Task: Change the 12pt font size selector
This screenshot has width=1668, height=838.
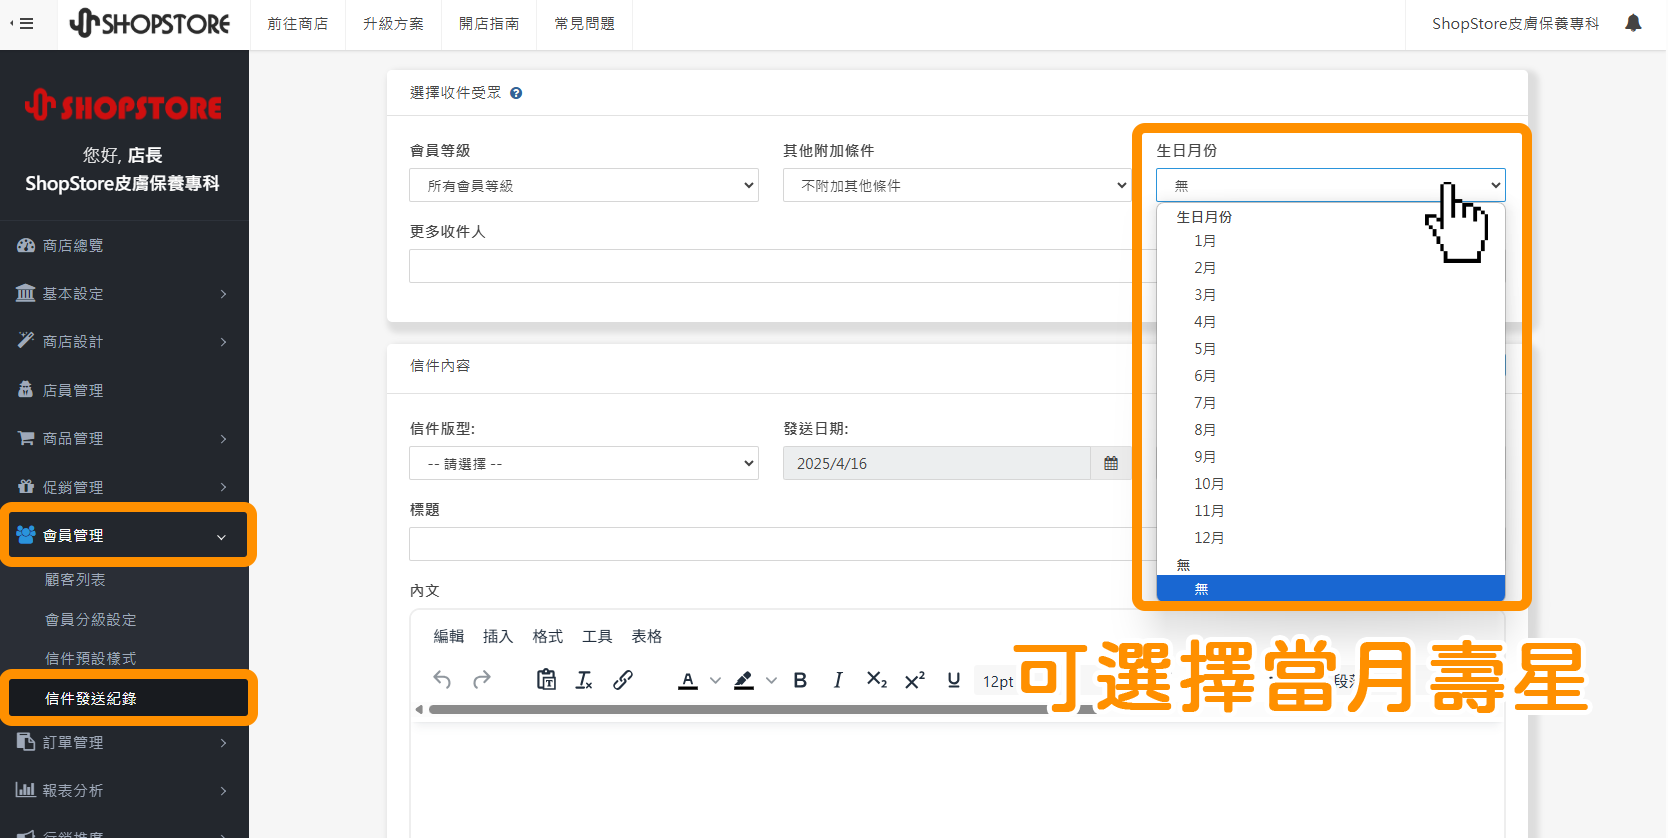Action: 997,681
